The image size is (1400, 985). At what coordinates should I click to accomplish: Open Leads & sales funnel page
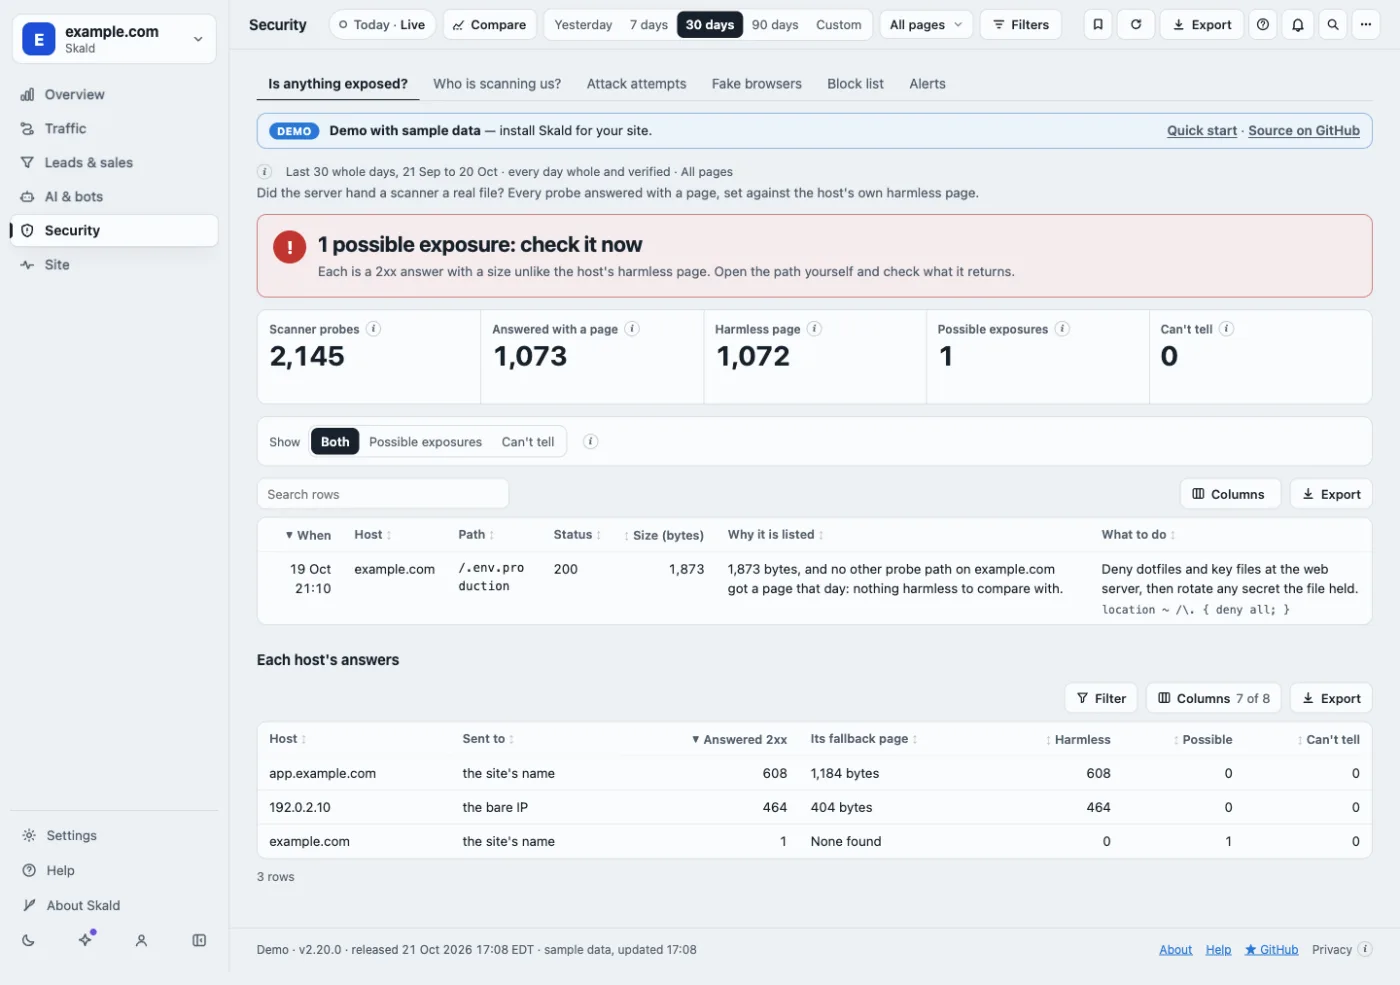click(x=114, y=162)
